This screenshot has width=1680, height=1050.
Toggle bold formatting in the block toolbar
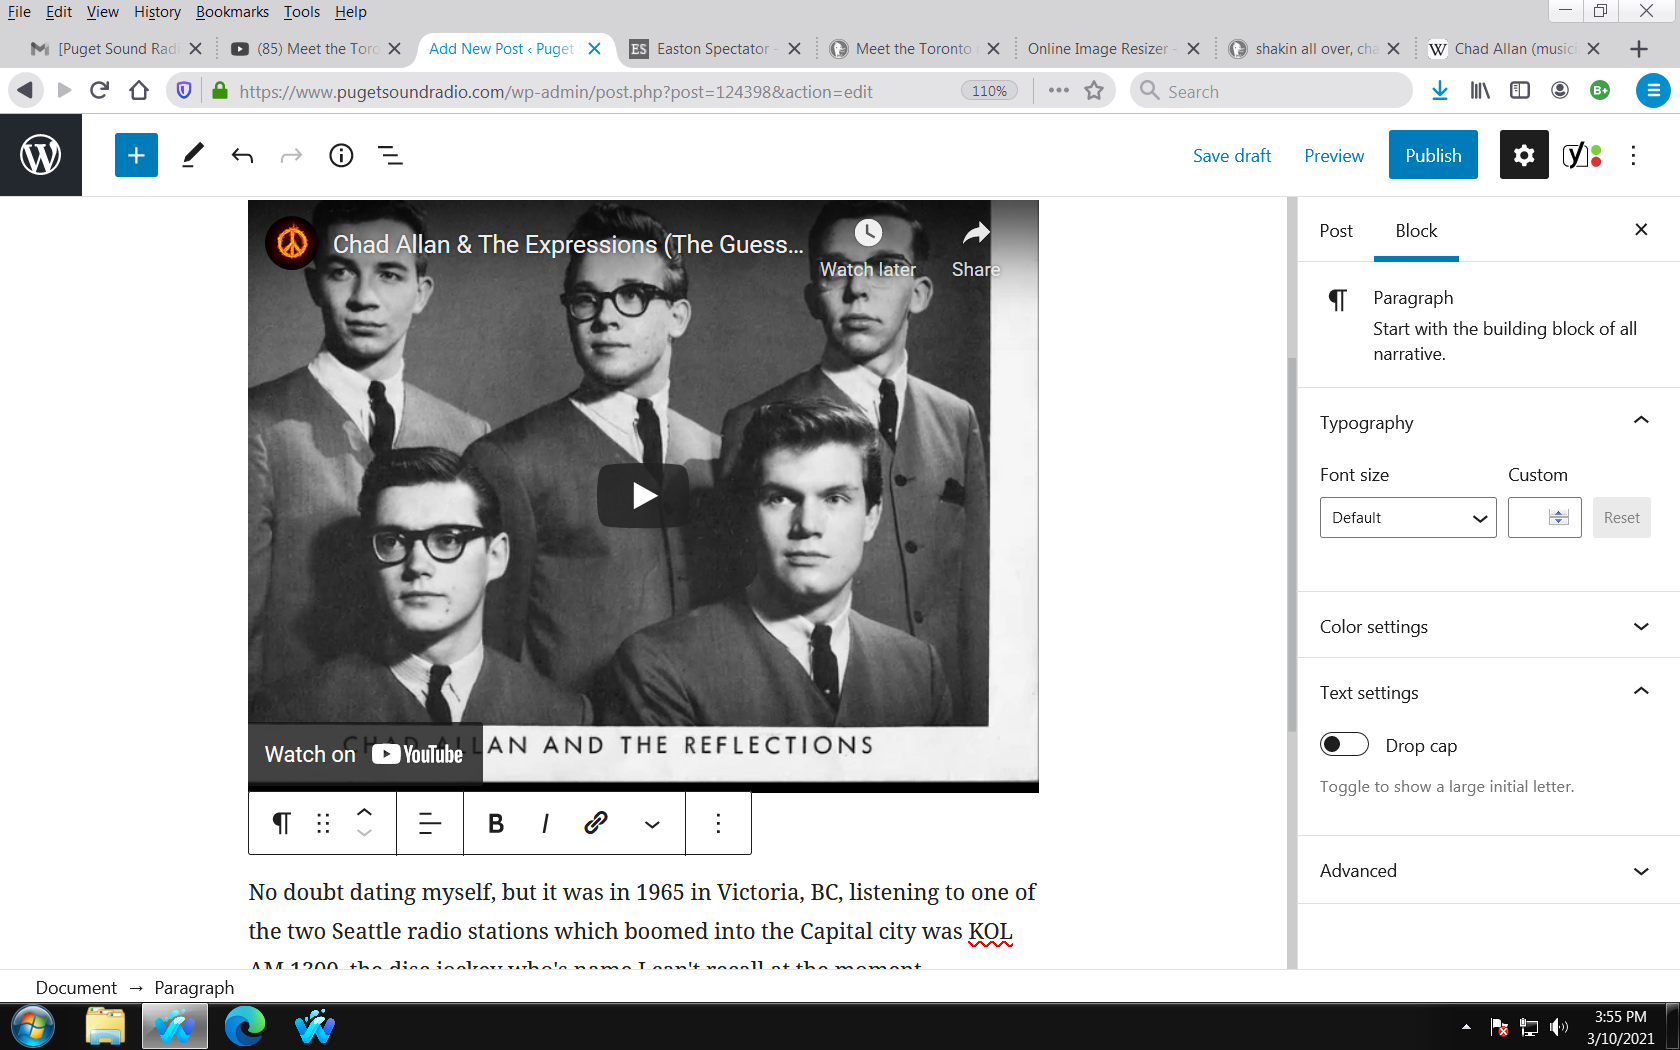pos(495,823)
